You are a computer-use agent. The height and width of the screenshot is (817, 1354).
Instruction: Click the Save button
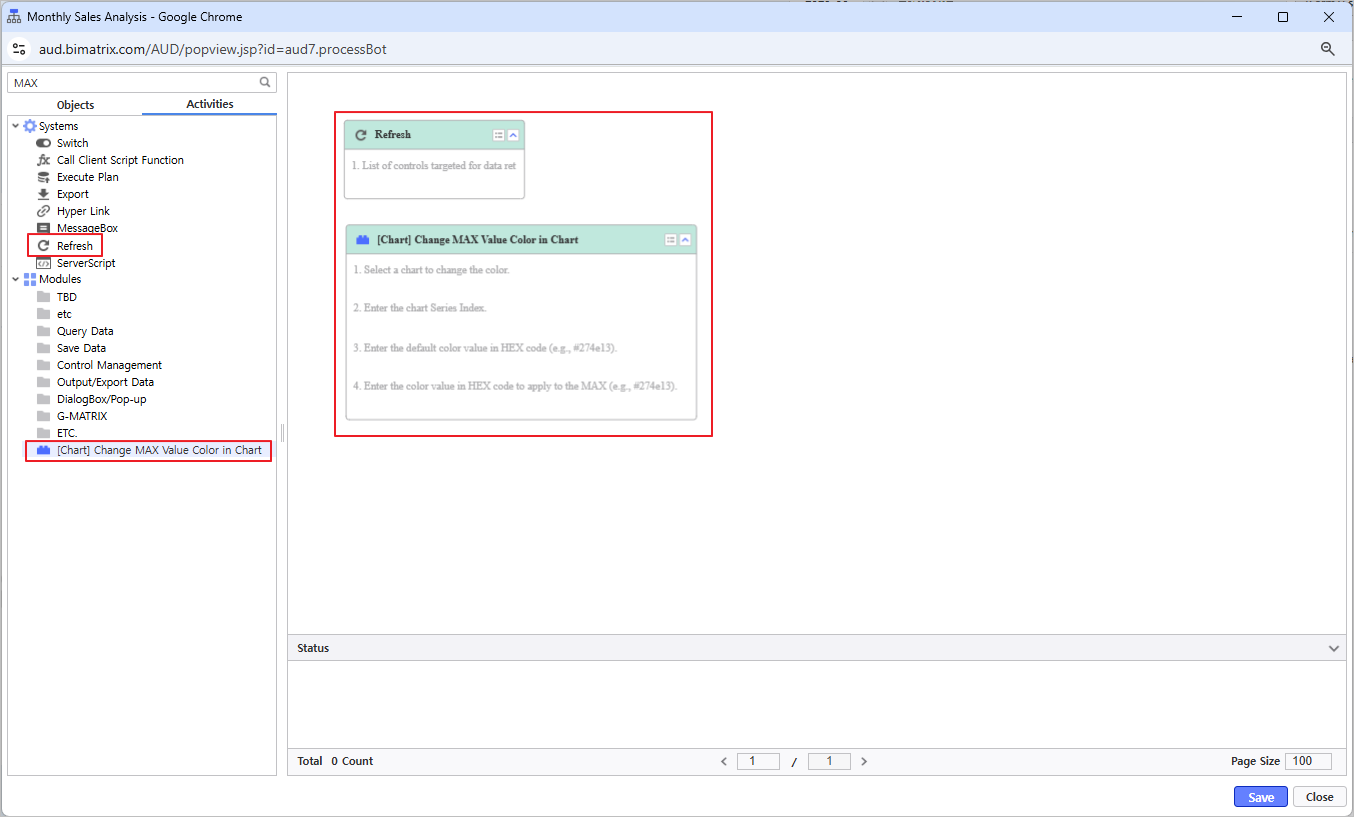coord(1261,797)
